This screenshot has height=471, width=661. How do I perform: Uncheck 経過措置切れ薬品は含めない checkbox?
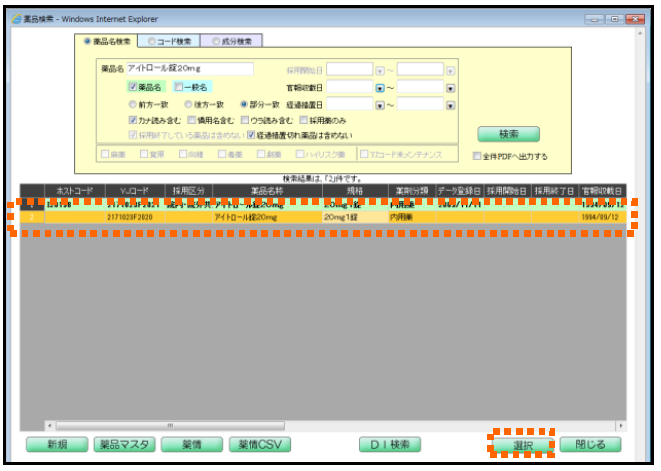252,134
